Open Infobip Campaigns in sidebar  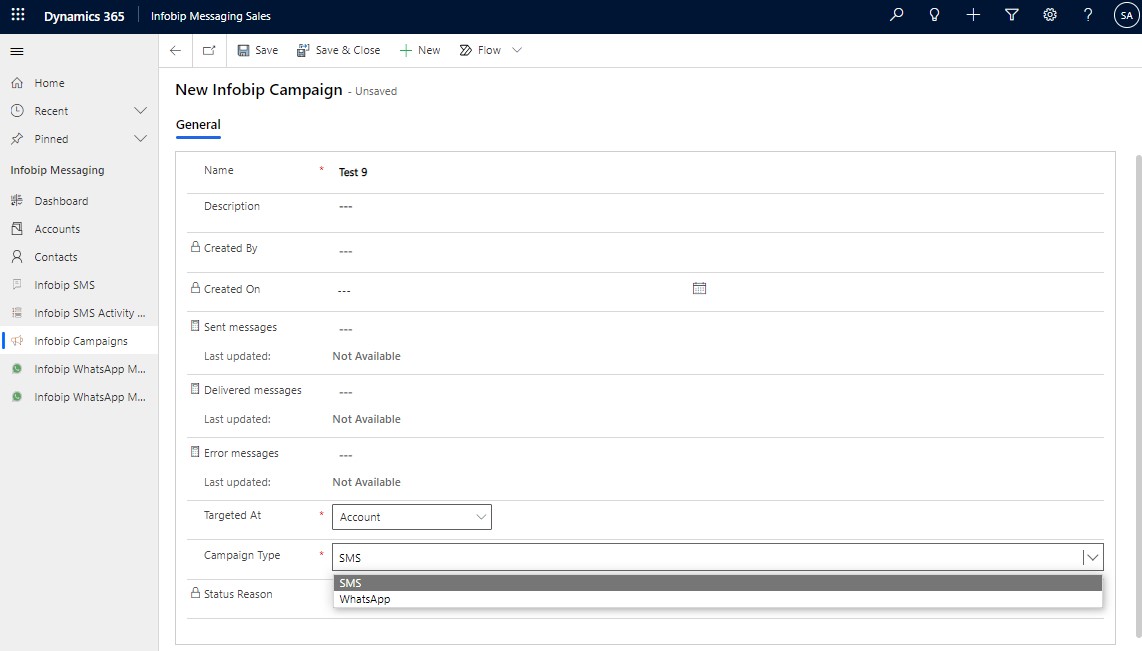pos(81,341)
